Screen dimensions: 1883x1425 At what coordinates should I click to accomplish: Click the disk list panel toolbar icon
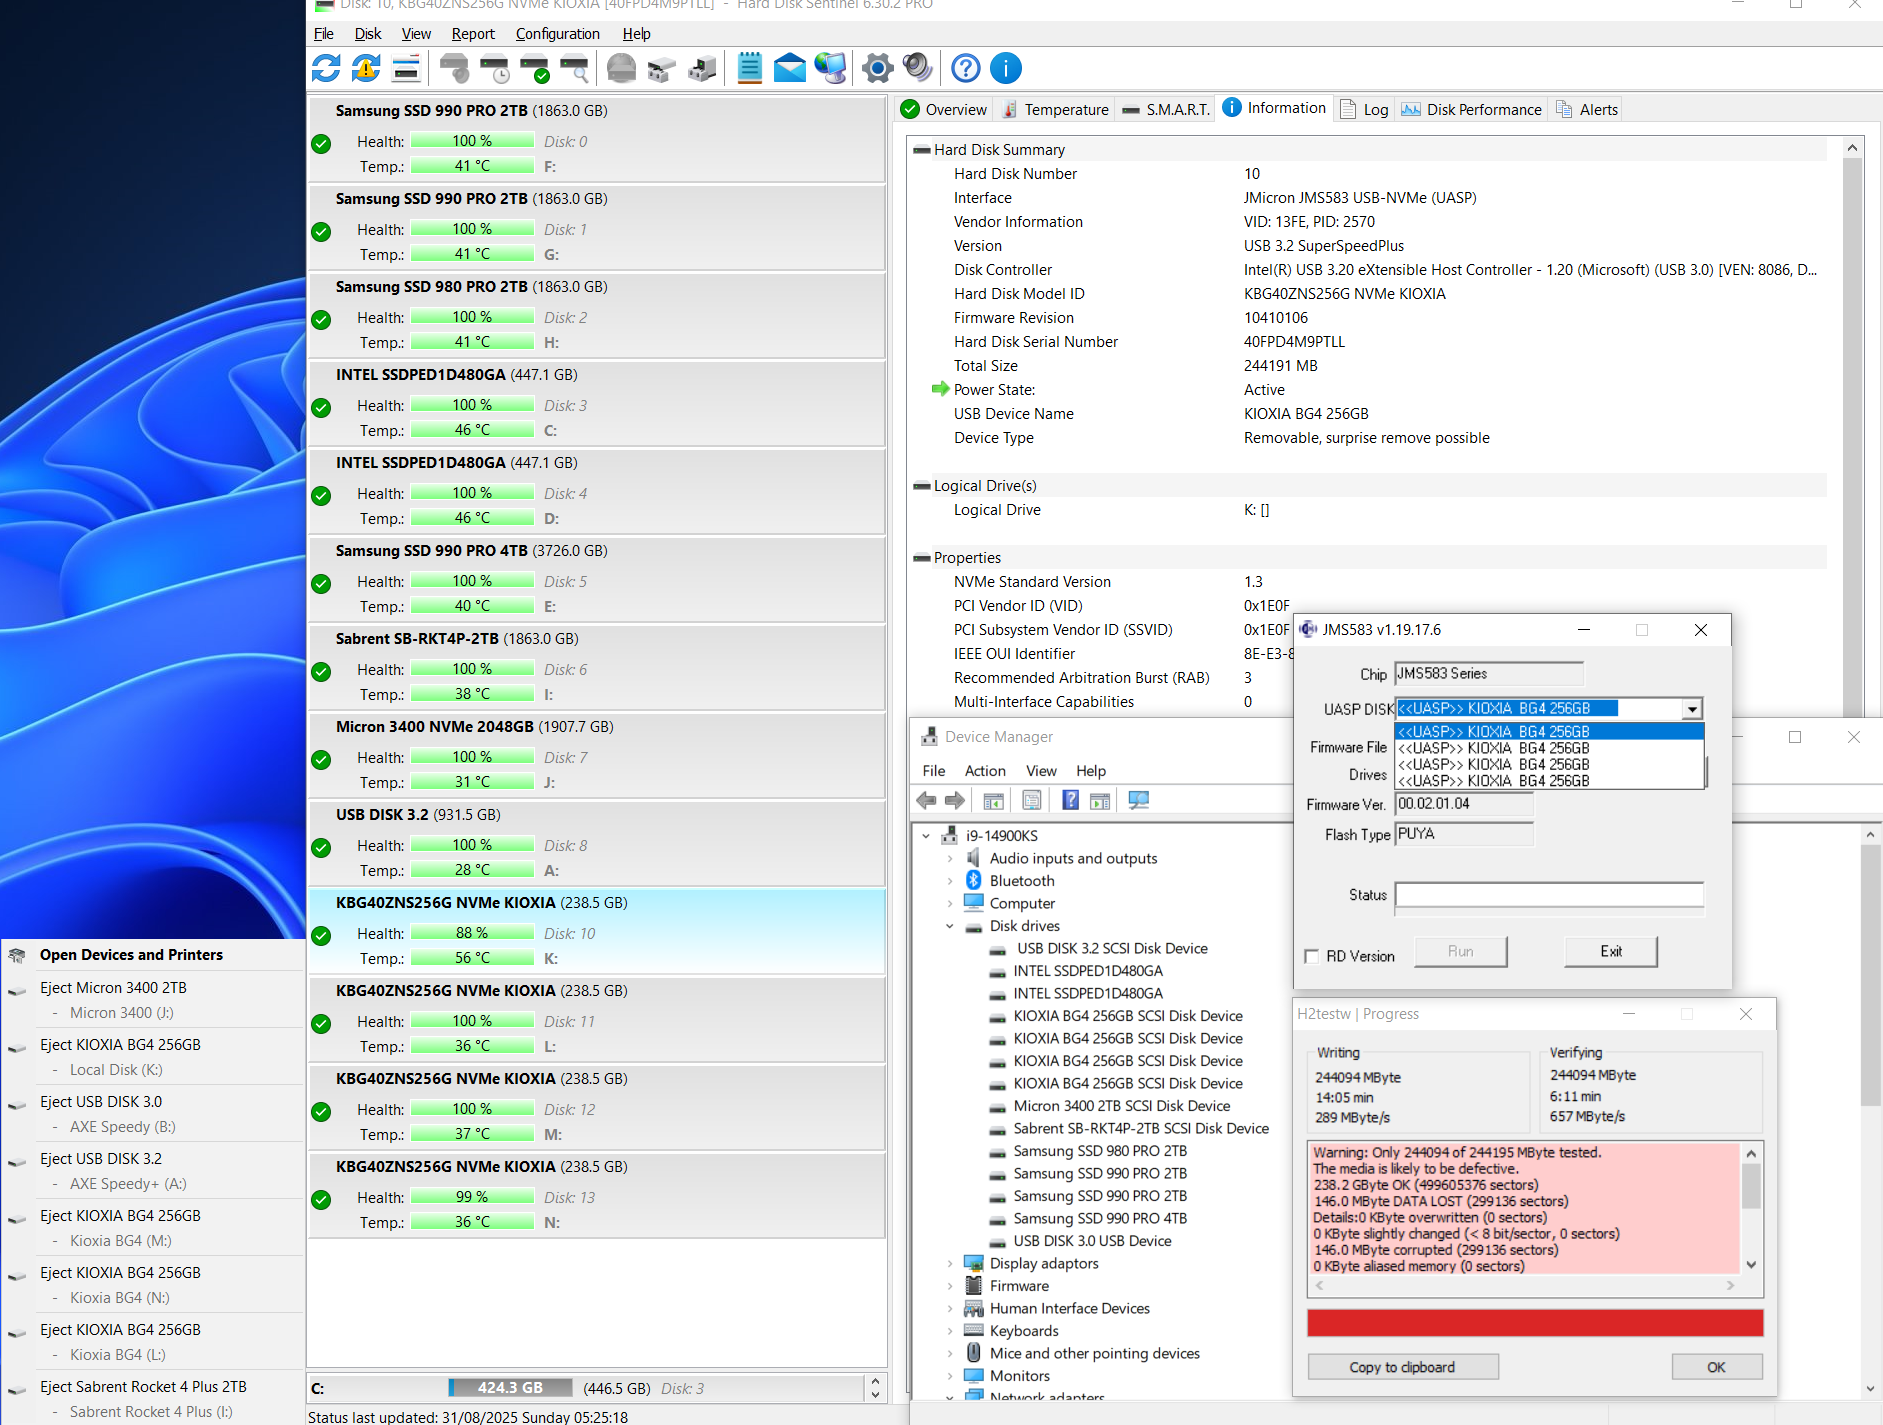point(406,68)
